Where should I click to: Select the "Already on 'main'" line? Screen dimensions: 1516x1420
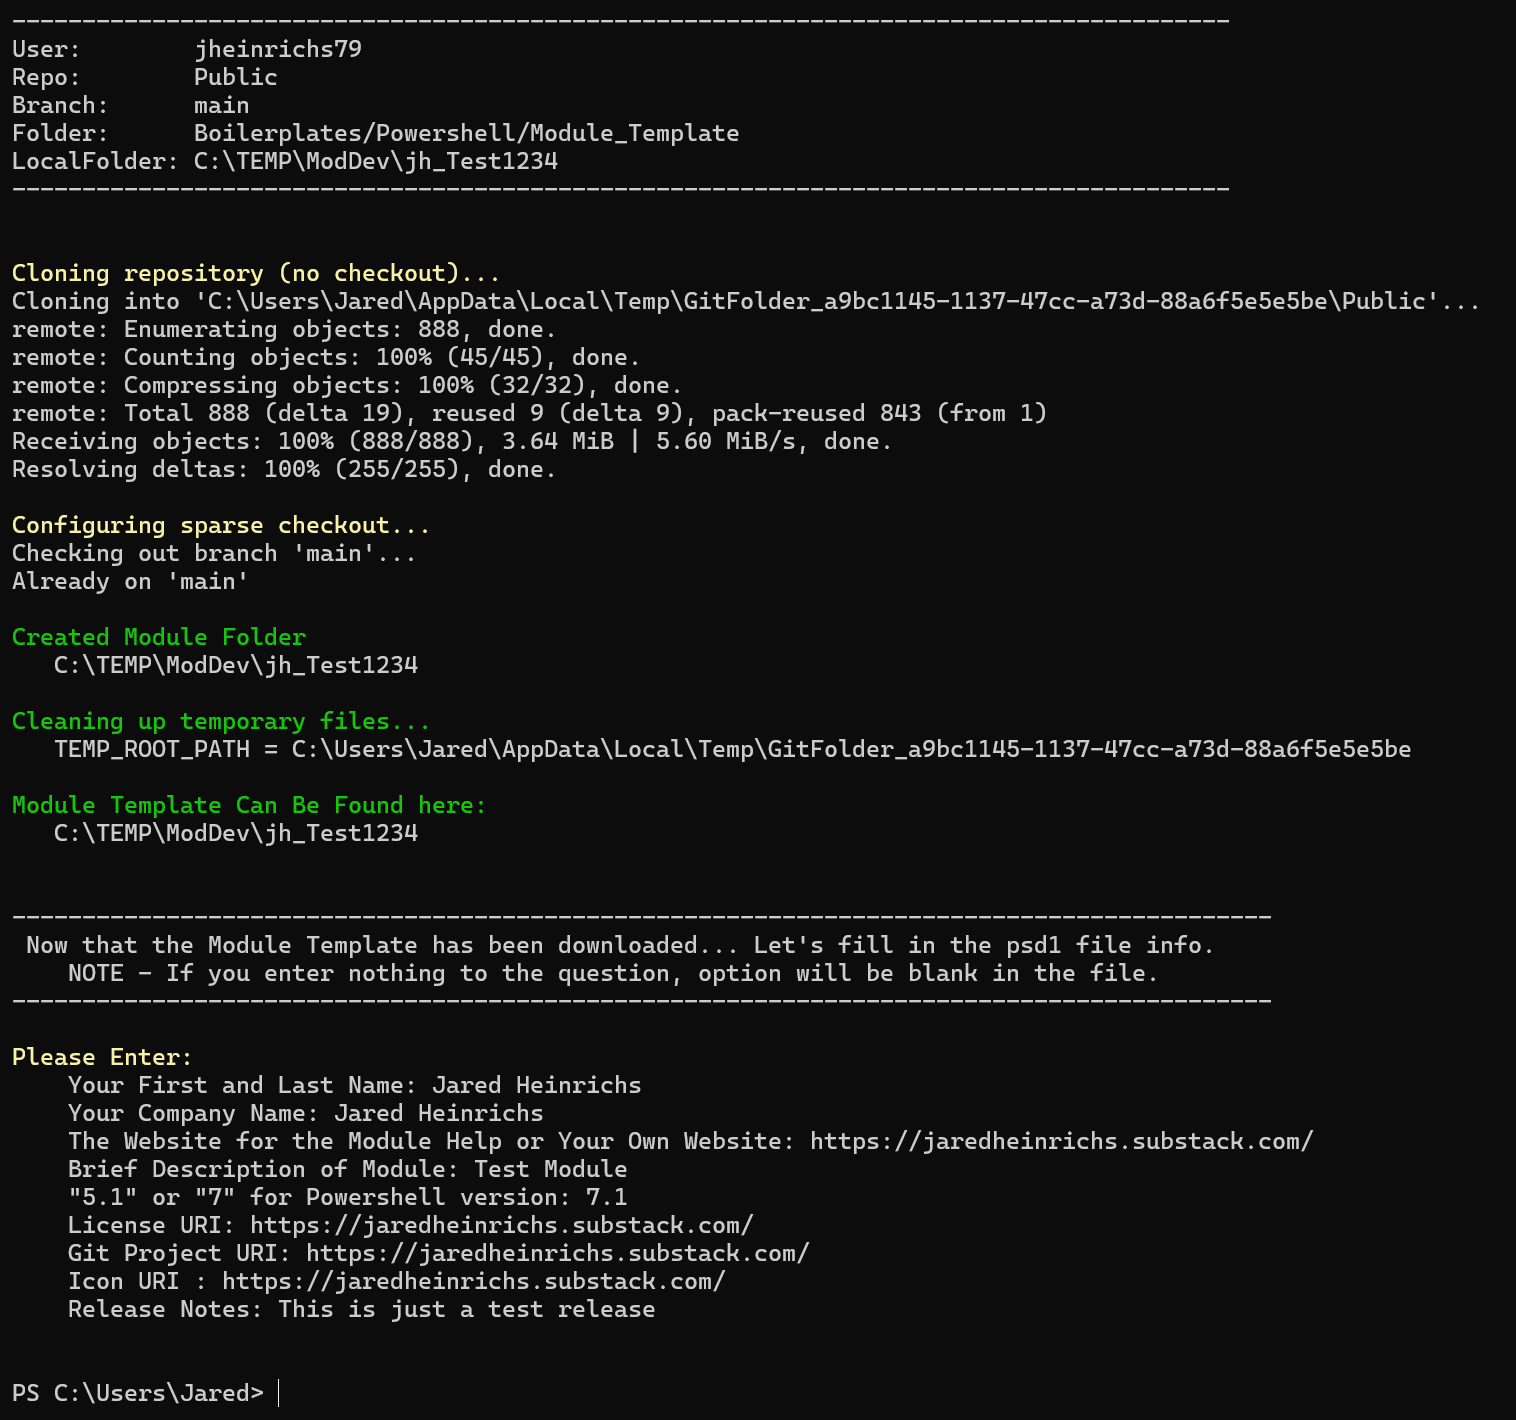pos(130,581)
